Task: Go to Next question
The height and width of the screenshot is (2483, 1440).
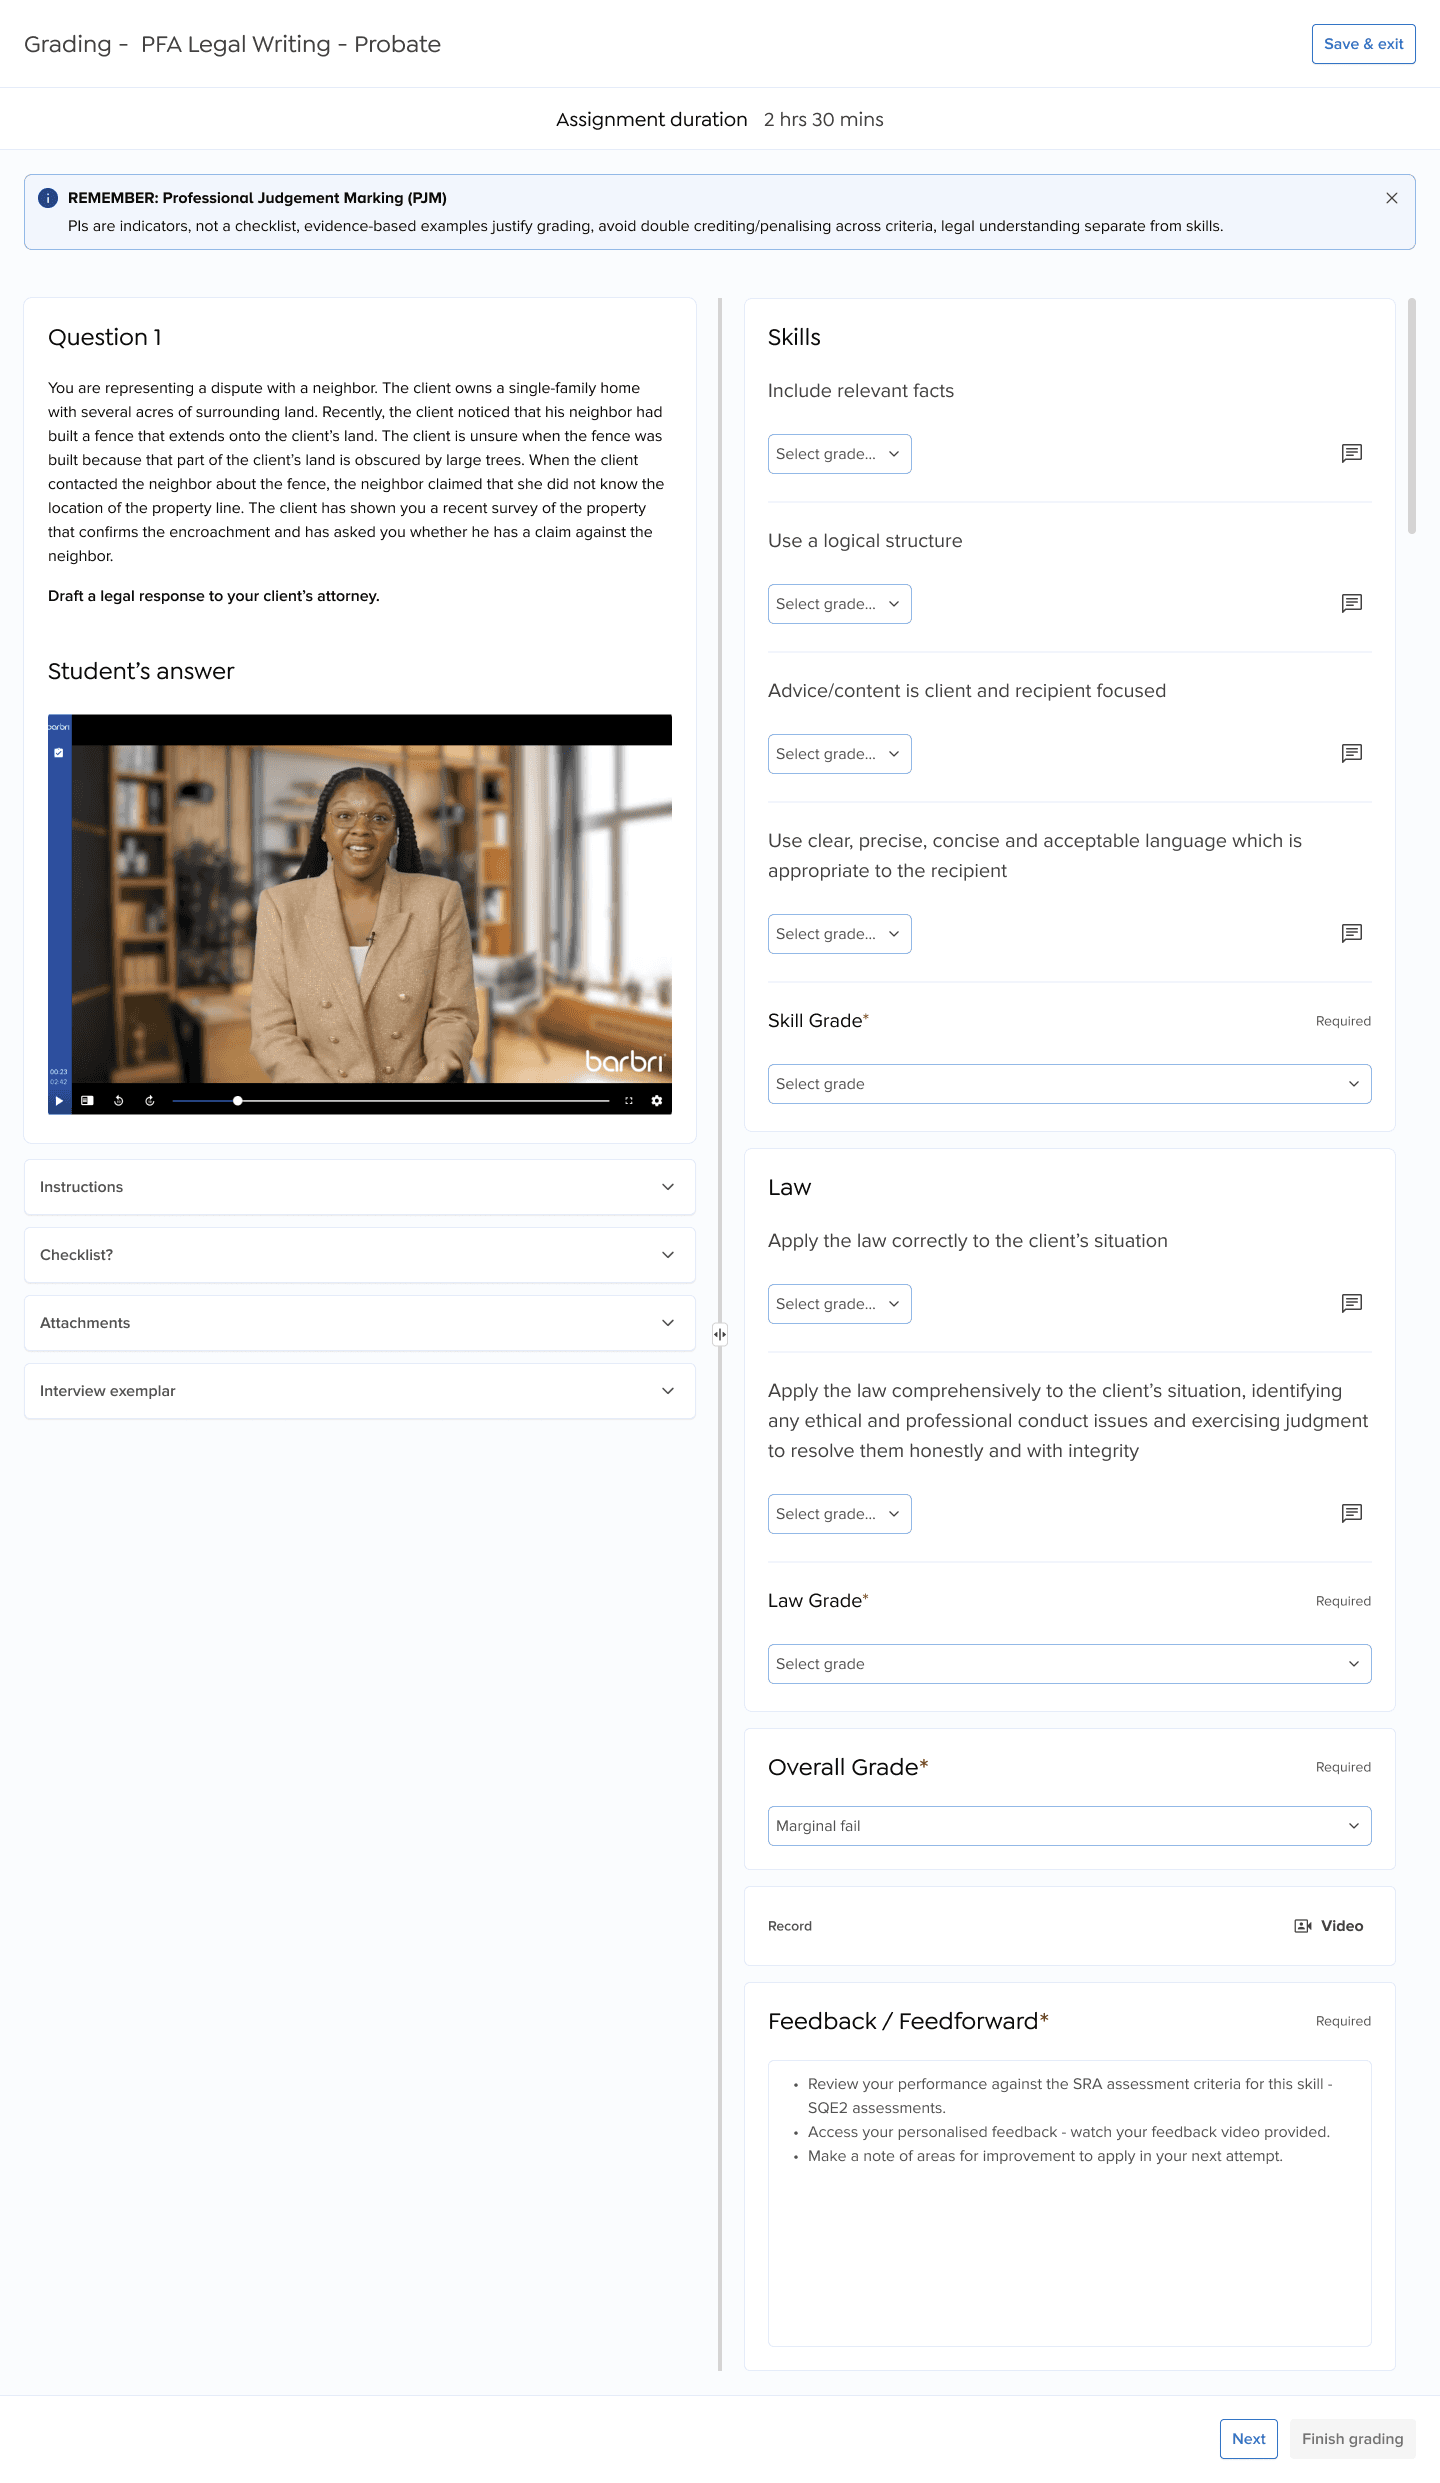Action: pyautogui.click(x=1249, y=2439)
